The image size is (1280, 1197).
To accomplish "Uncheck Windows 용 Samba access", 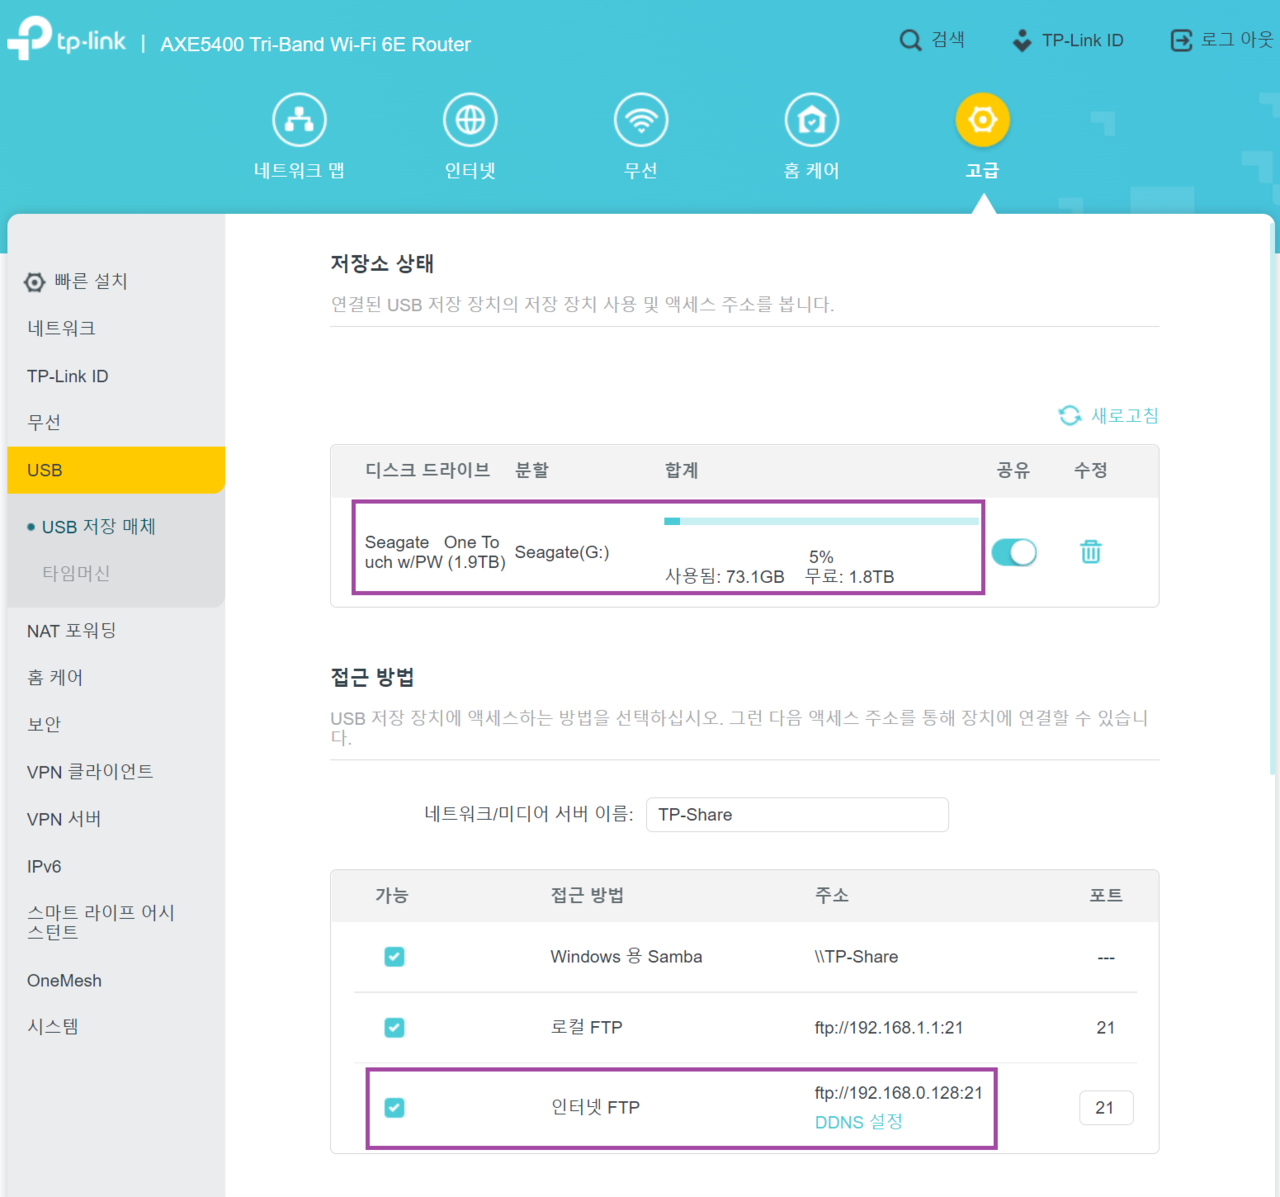I will (x=394, y=957).
